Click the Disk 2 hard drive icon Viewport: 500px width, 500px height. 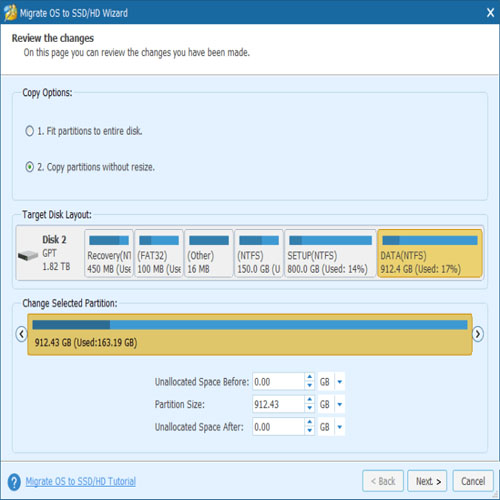point(28,256)
